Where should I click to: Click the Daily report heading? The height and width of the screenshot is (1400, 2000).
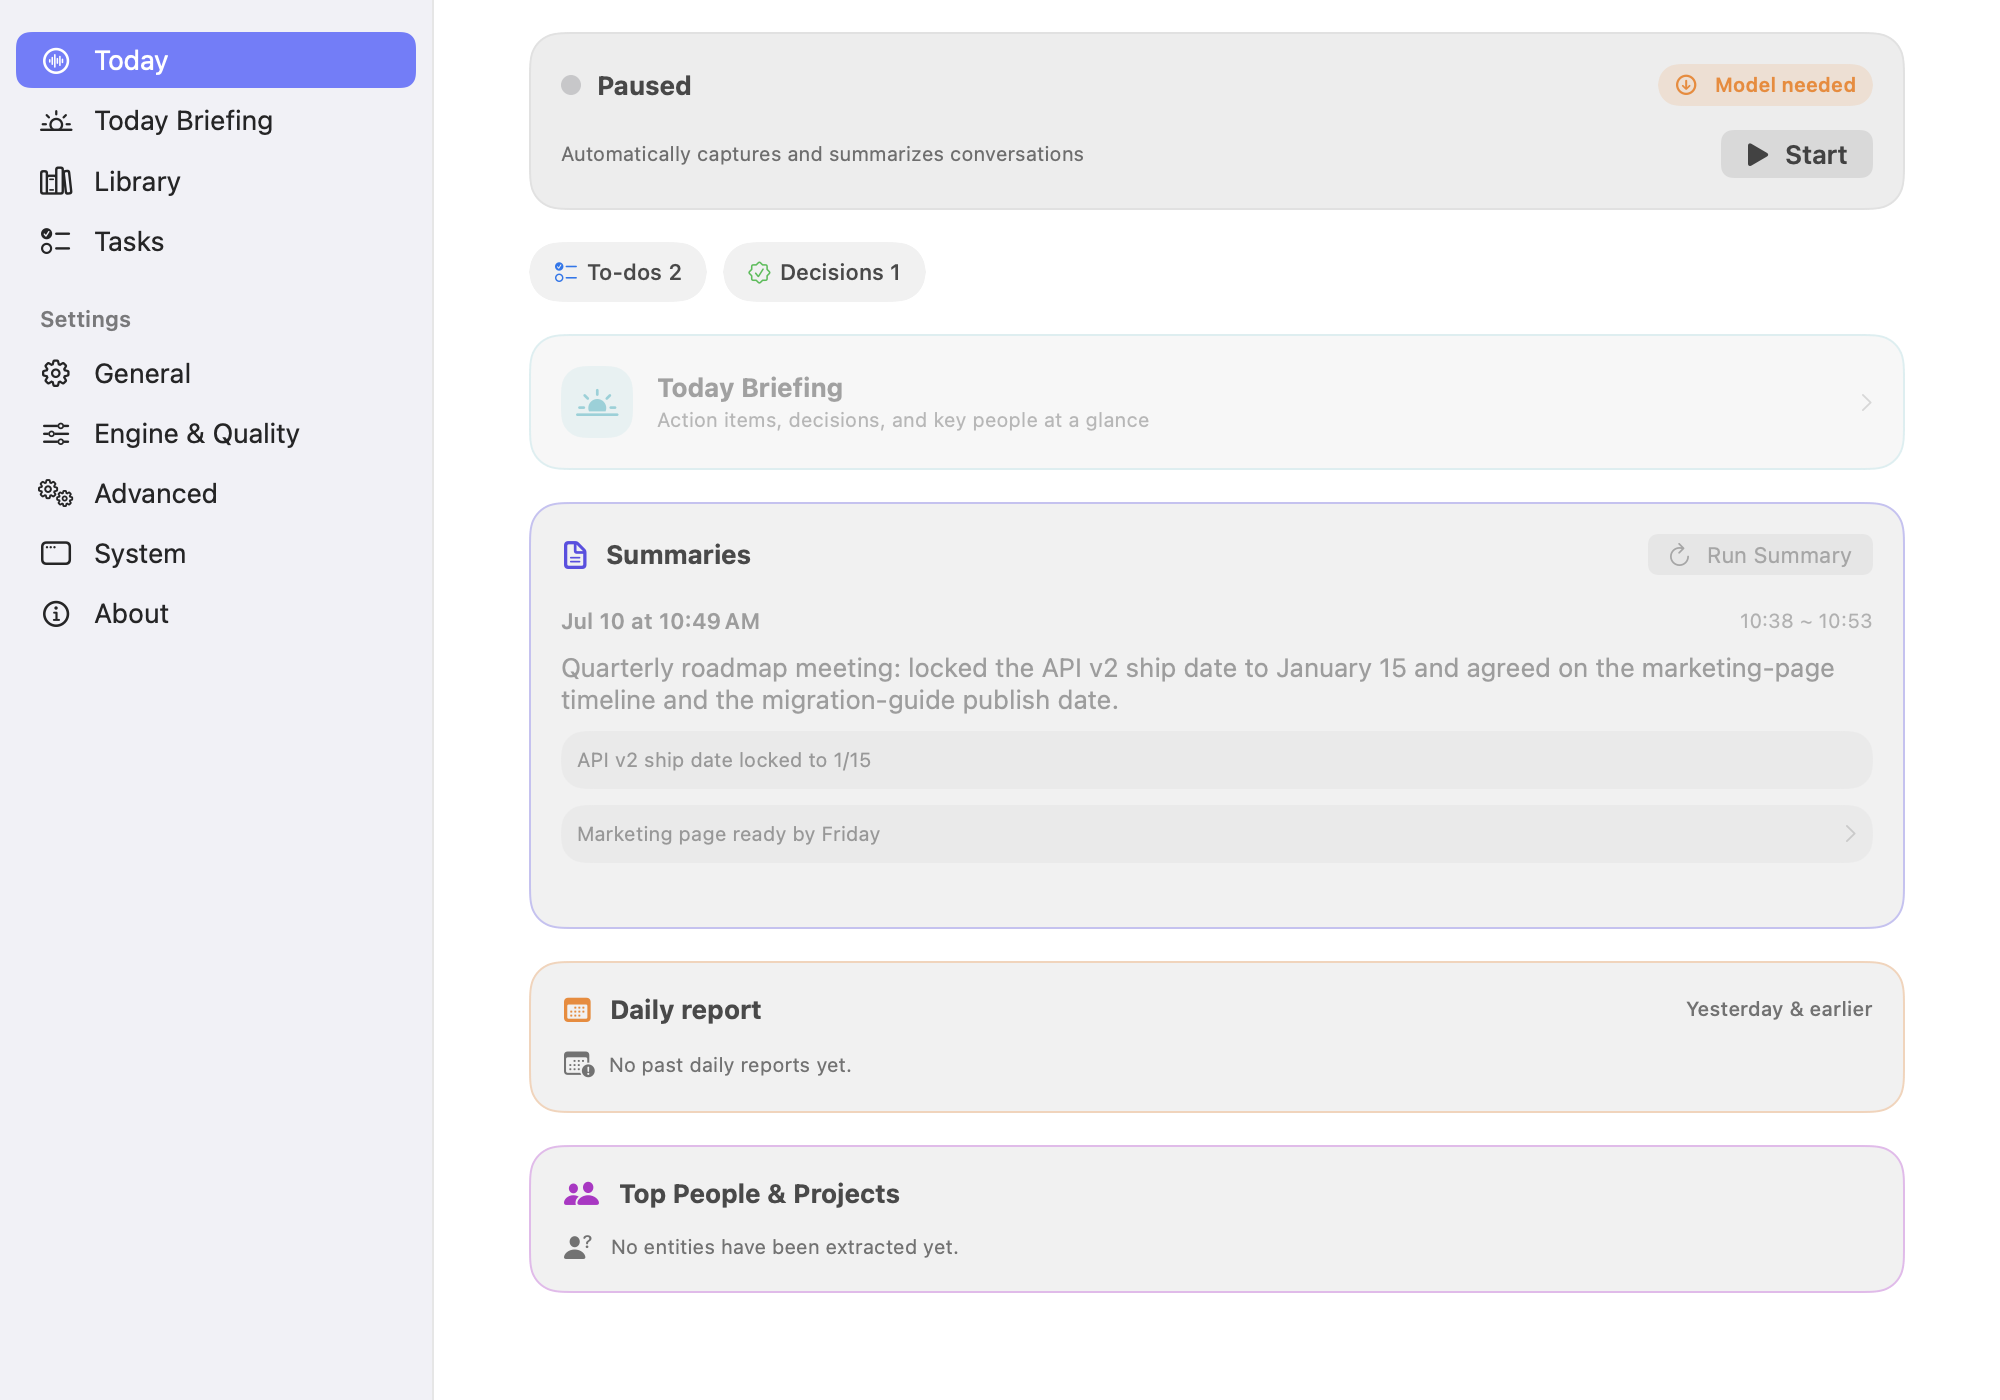click(685, 1010)
